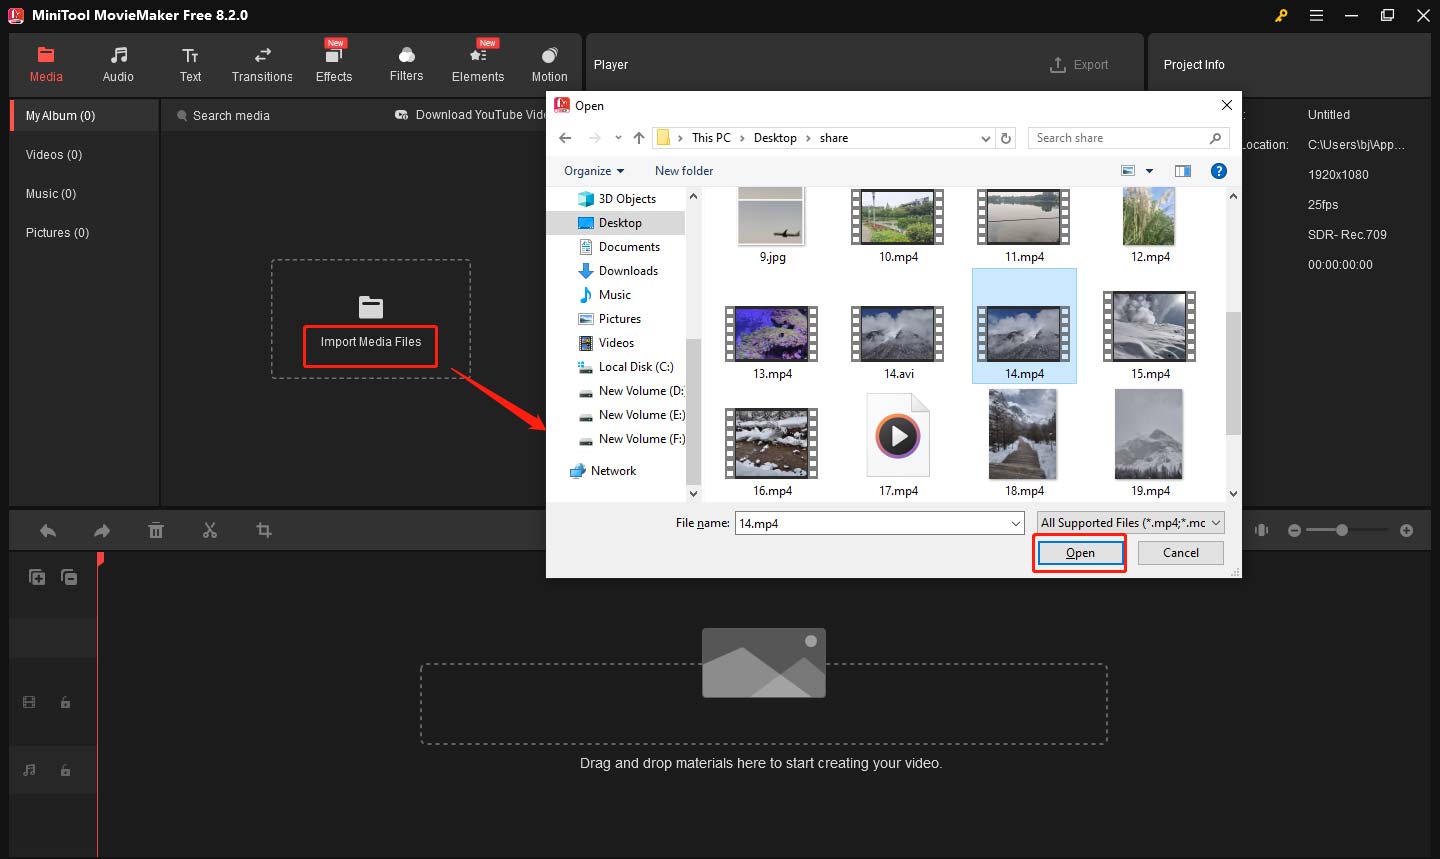1440x859 pixels.
Task: Adjust the timeline zoom slider handle
Action: tap(1342, 530)
